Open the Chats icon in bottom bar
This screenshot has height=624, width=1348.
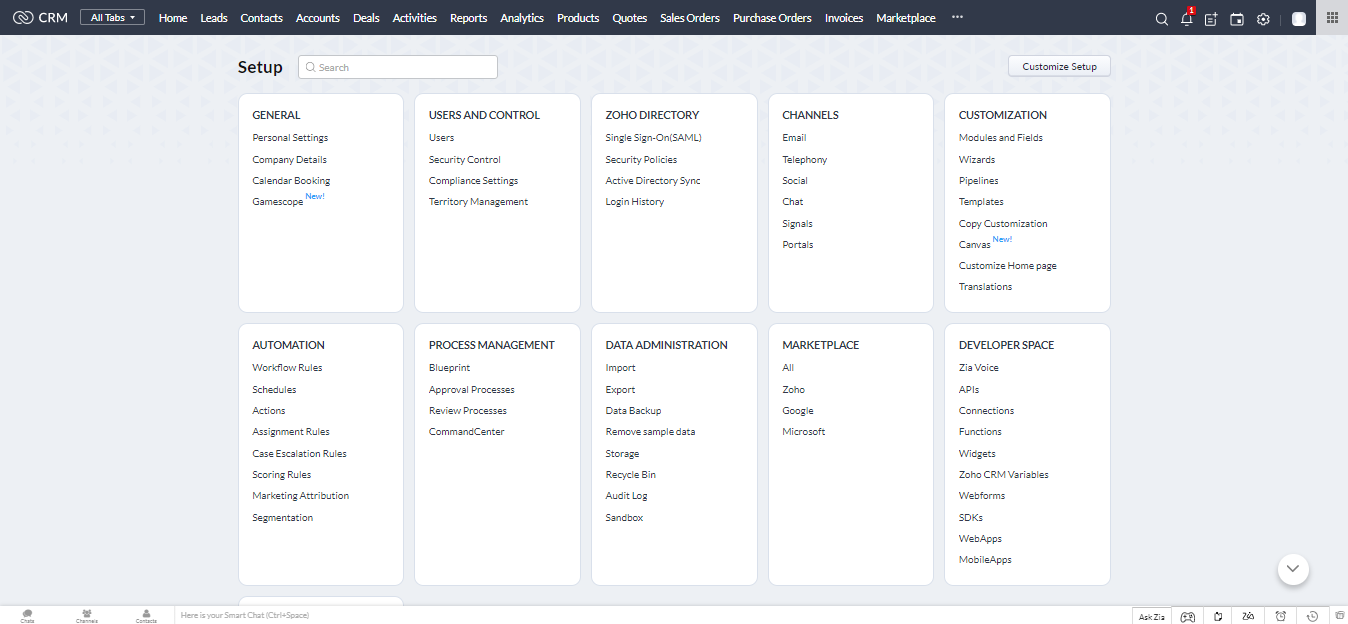[27, 615]
